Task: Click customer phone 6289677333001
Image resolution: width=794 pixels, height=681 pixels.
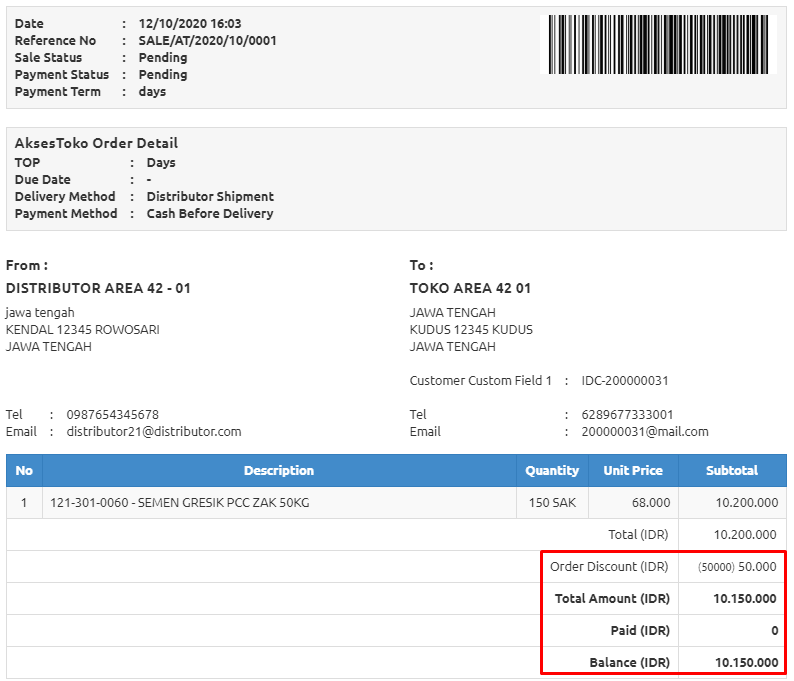Action: click(627, 415)
